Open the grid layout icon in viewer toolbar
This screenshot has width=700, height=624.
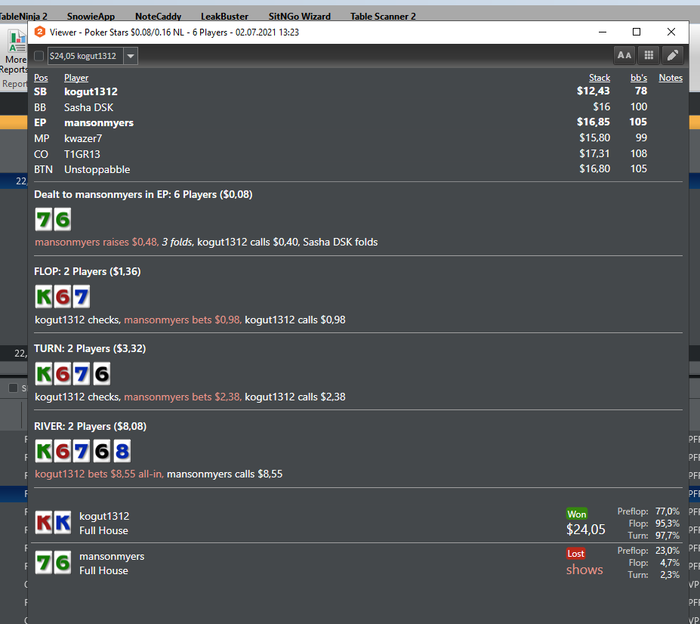pos(649,55)
